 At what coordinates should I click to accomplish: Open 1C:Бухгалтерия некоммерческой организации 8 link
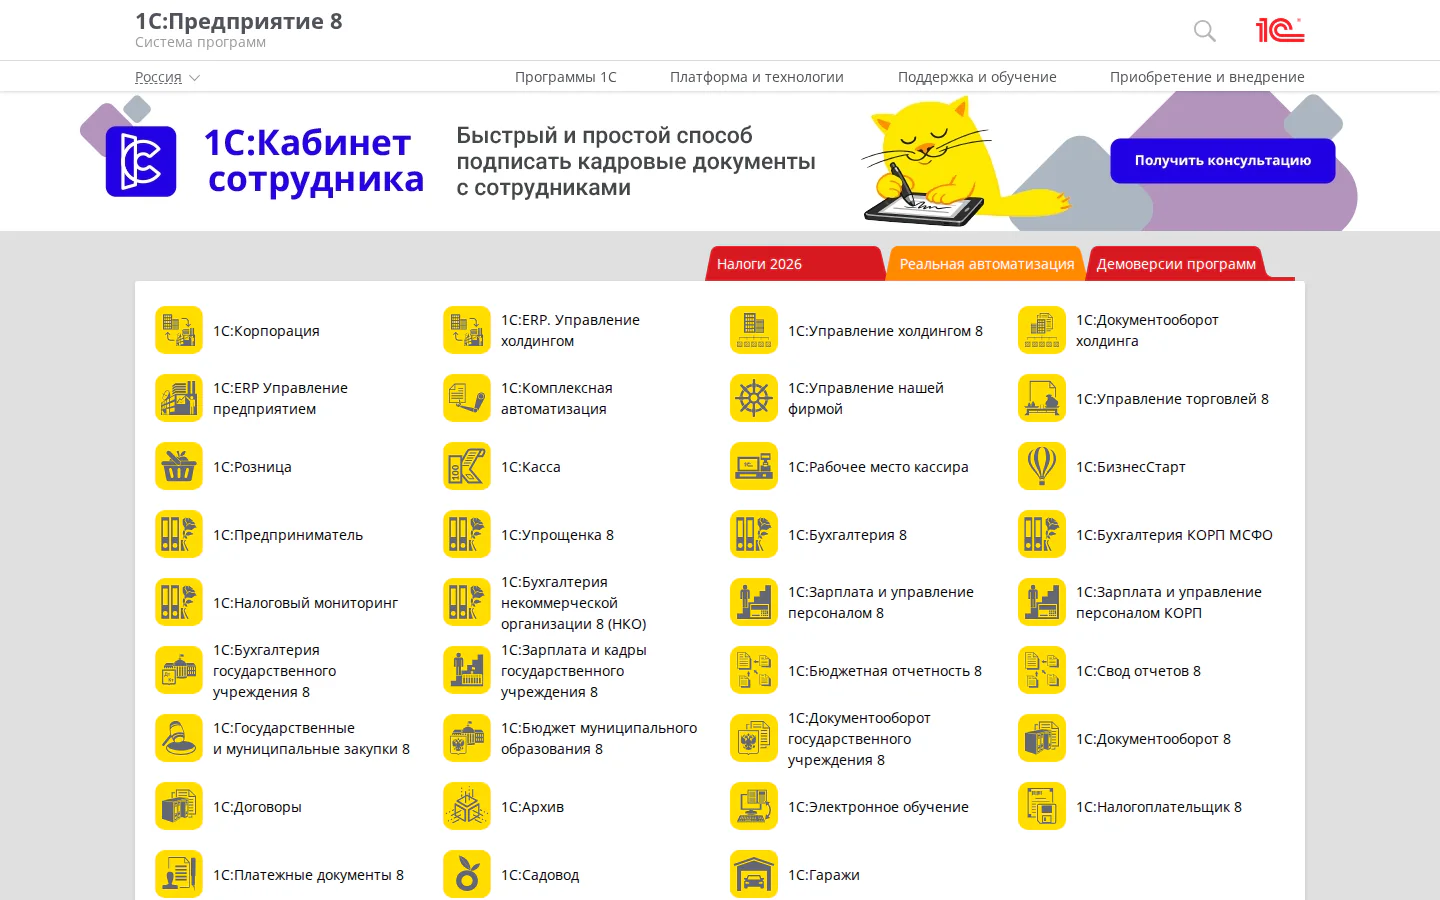573,602
